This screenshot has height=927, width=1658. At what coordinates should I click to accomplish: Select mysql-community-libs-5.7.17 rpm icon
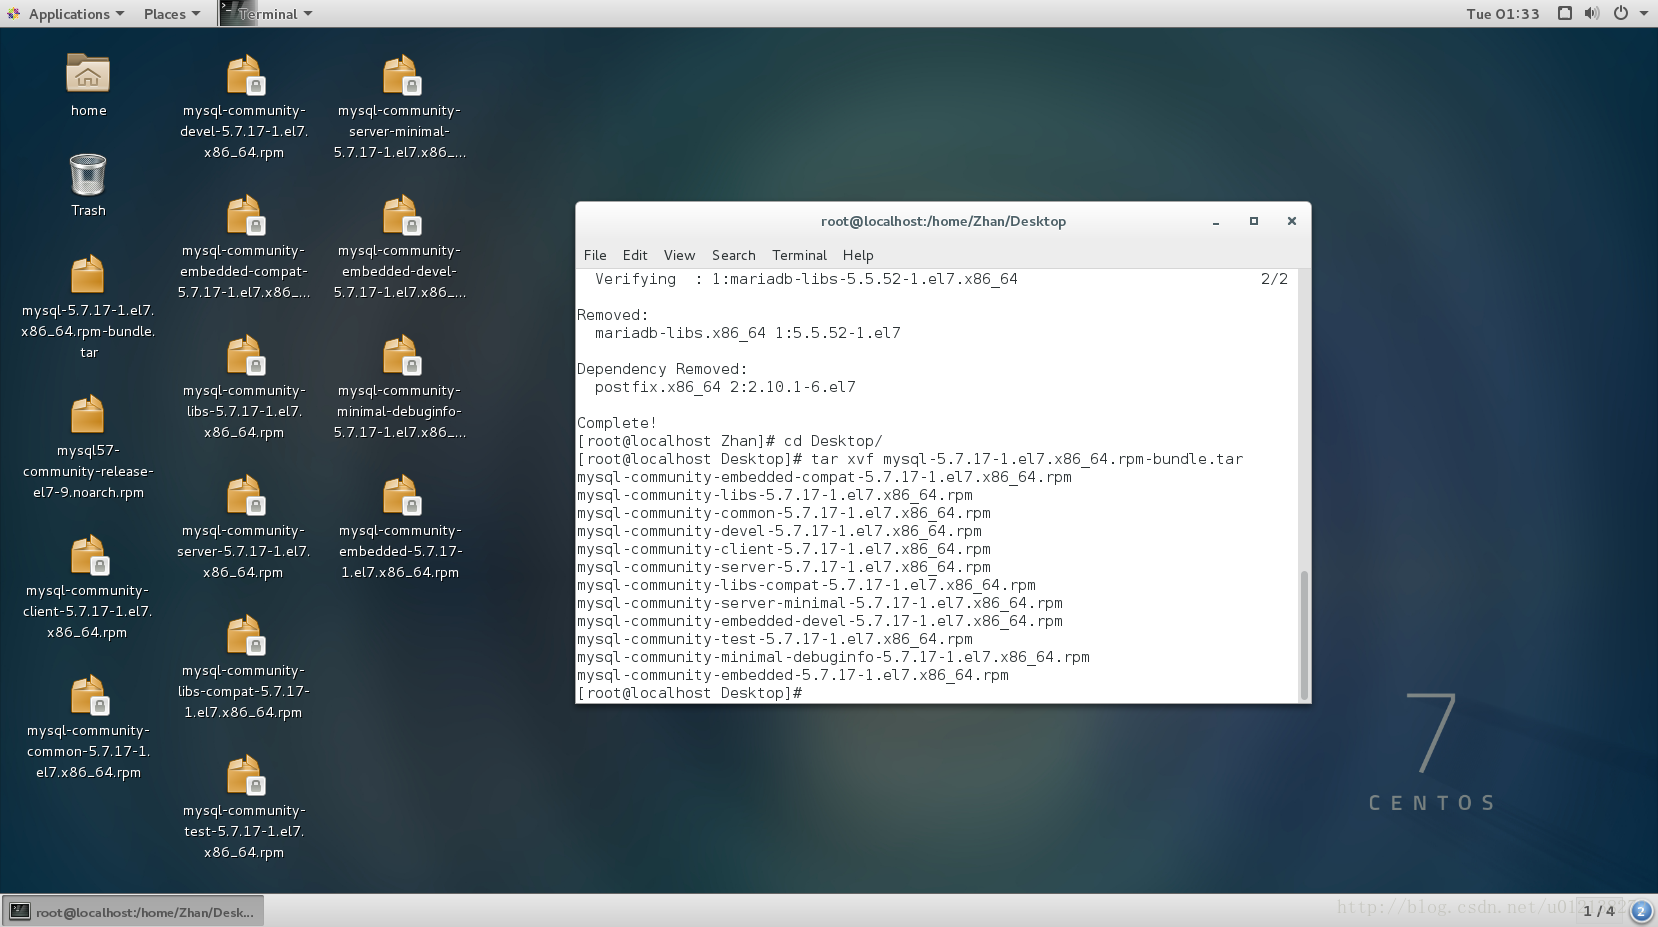point(244,355)
